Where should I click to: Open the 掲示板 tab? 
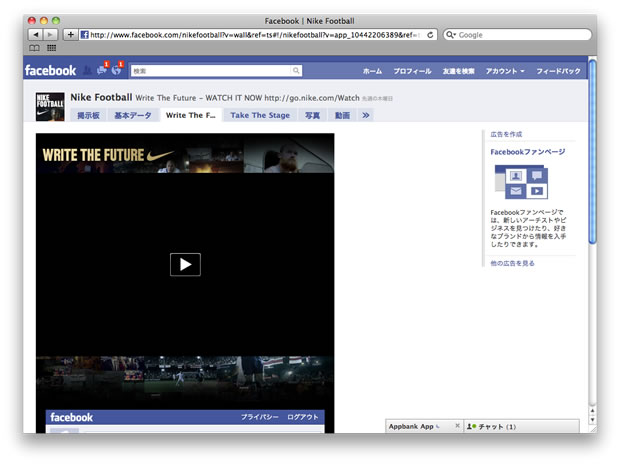(88, 115)
